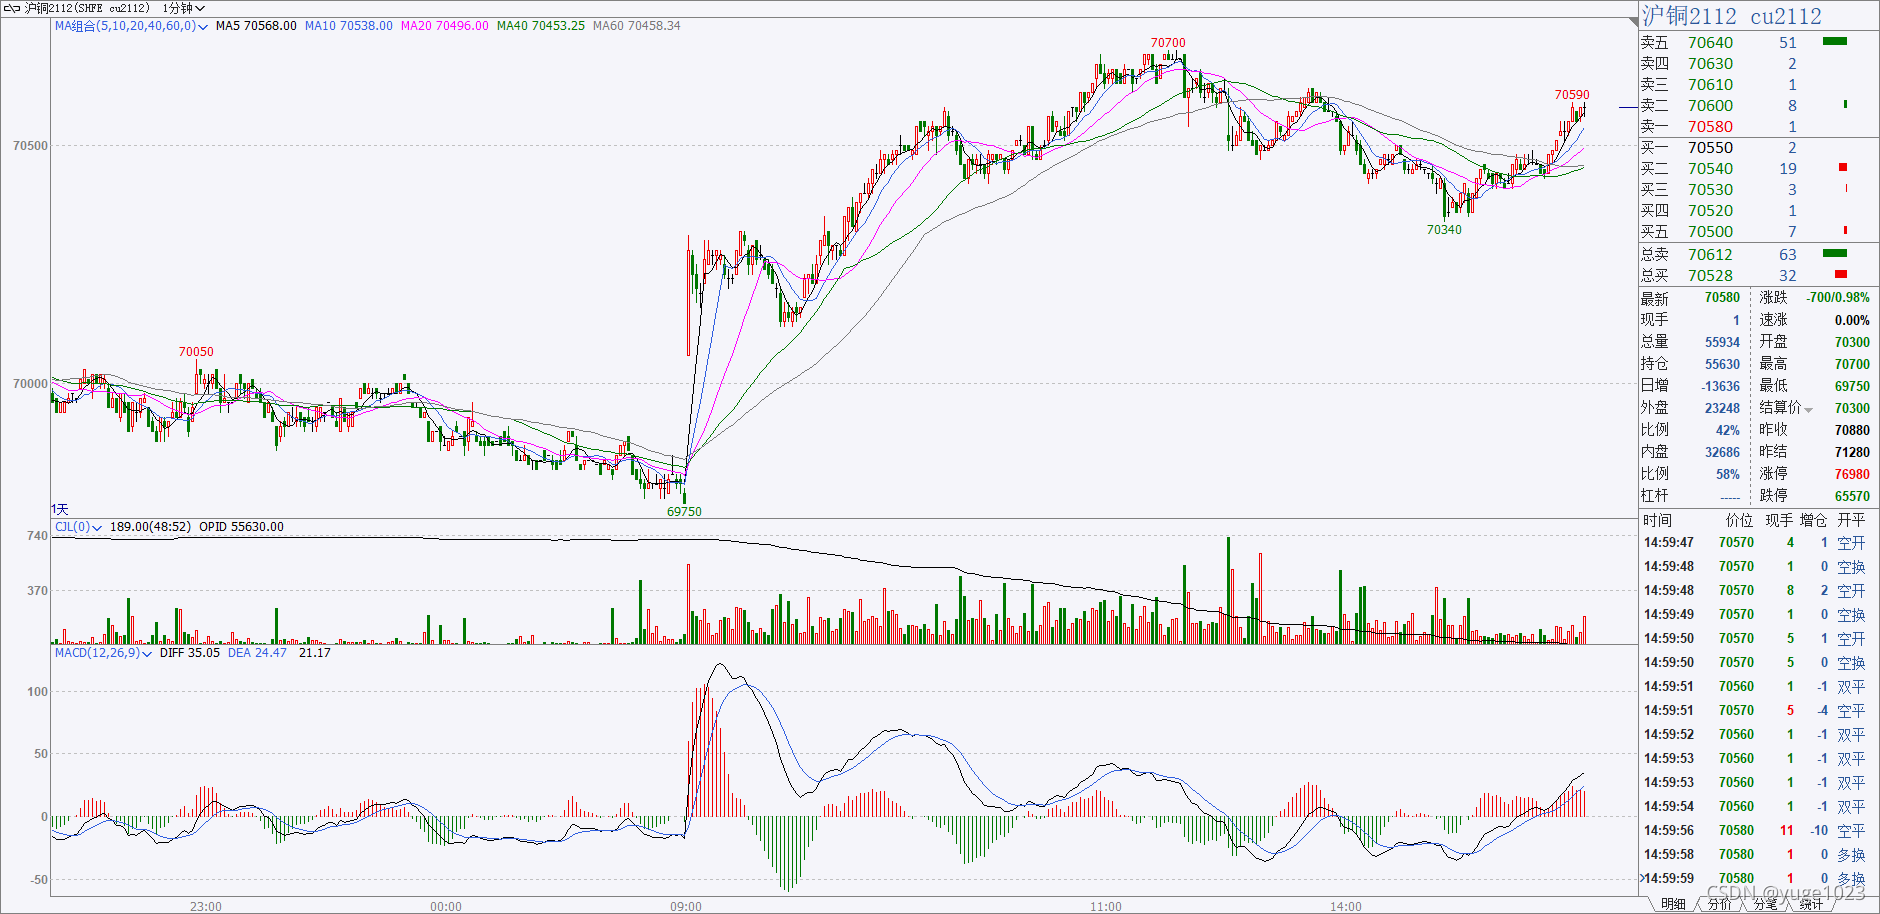Open the 1分钟 period dropdown
Screen dimensions: 1880x914
tap(183, 8)
